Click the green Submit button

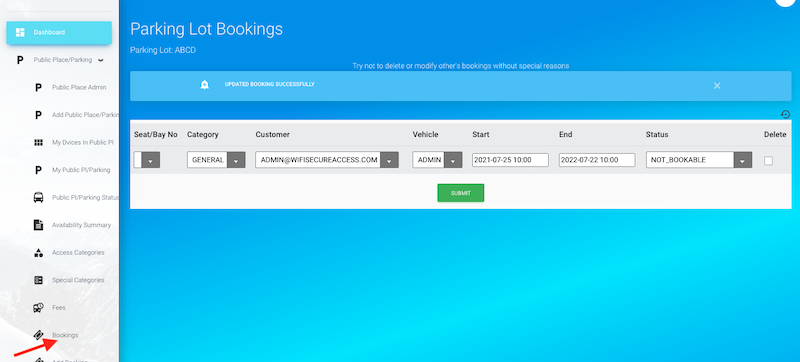click(x=461, y=193)
